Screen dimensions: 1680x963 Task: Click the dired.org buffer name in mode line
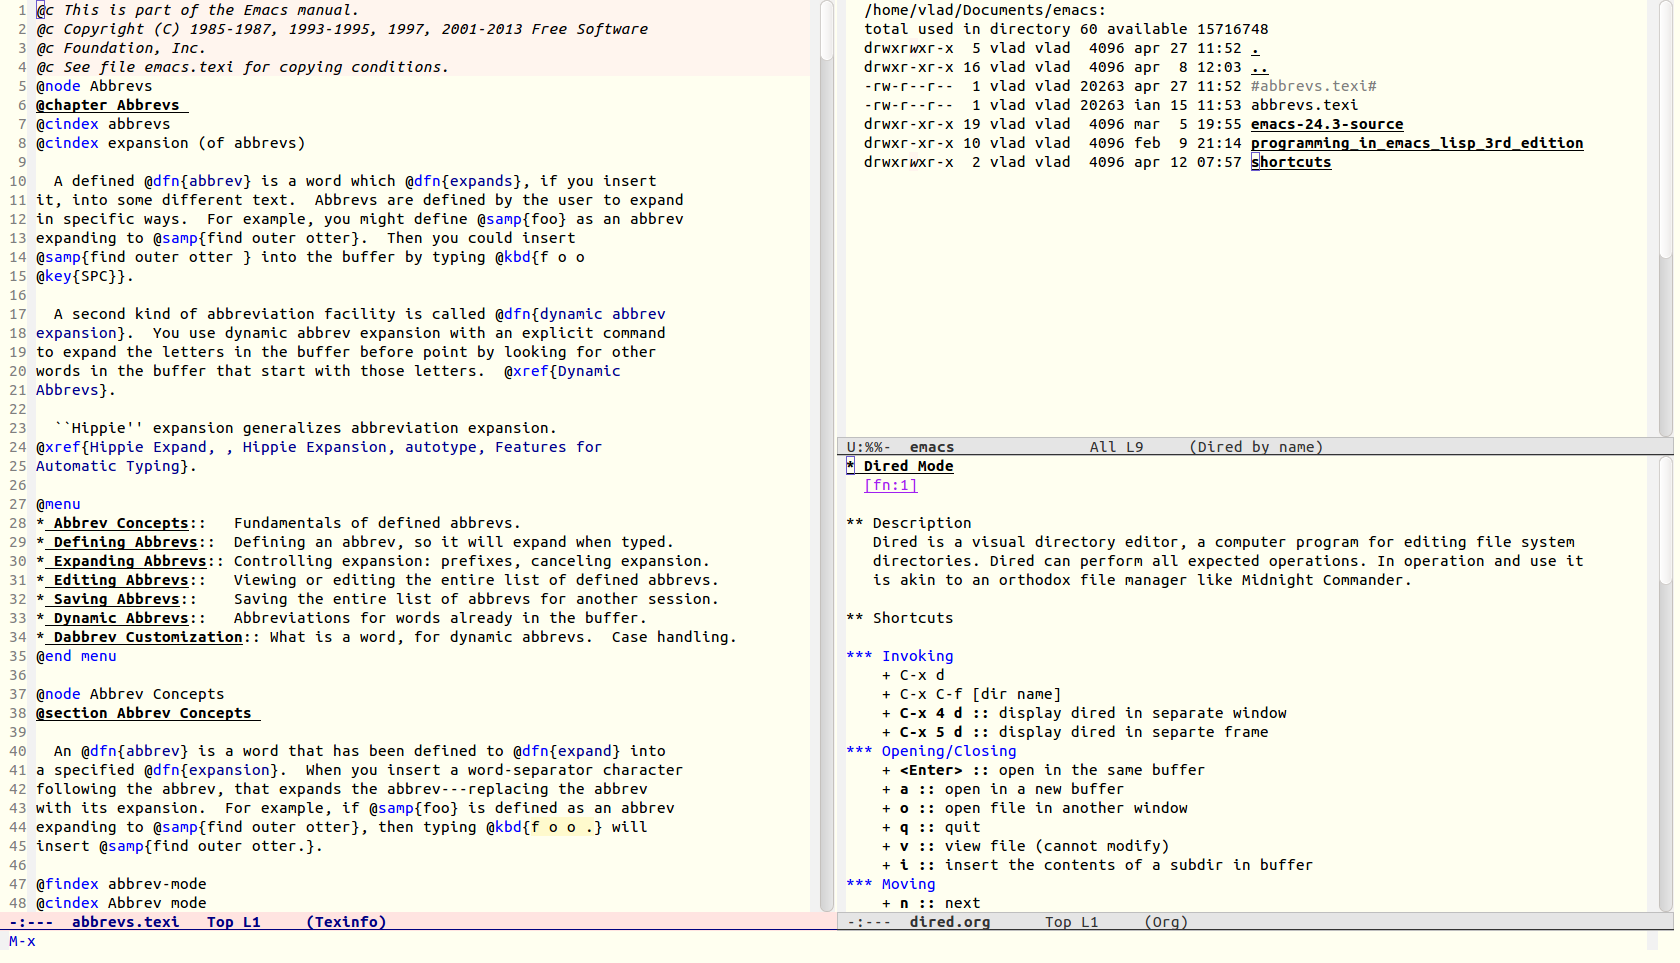pos(950,922)
